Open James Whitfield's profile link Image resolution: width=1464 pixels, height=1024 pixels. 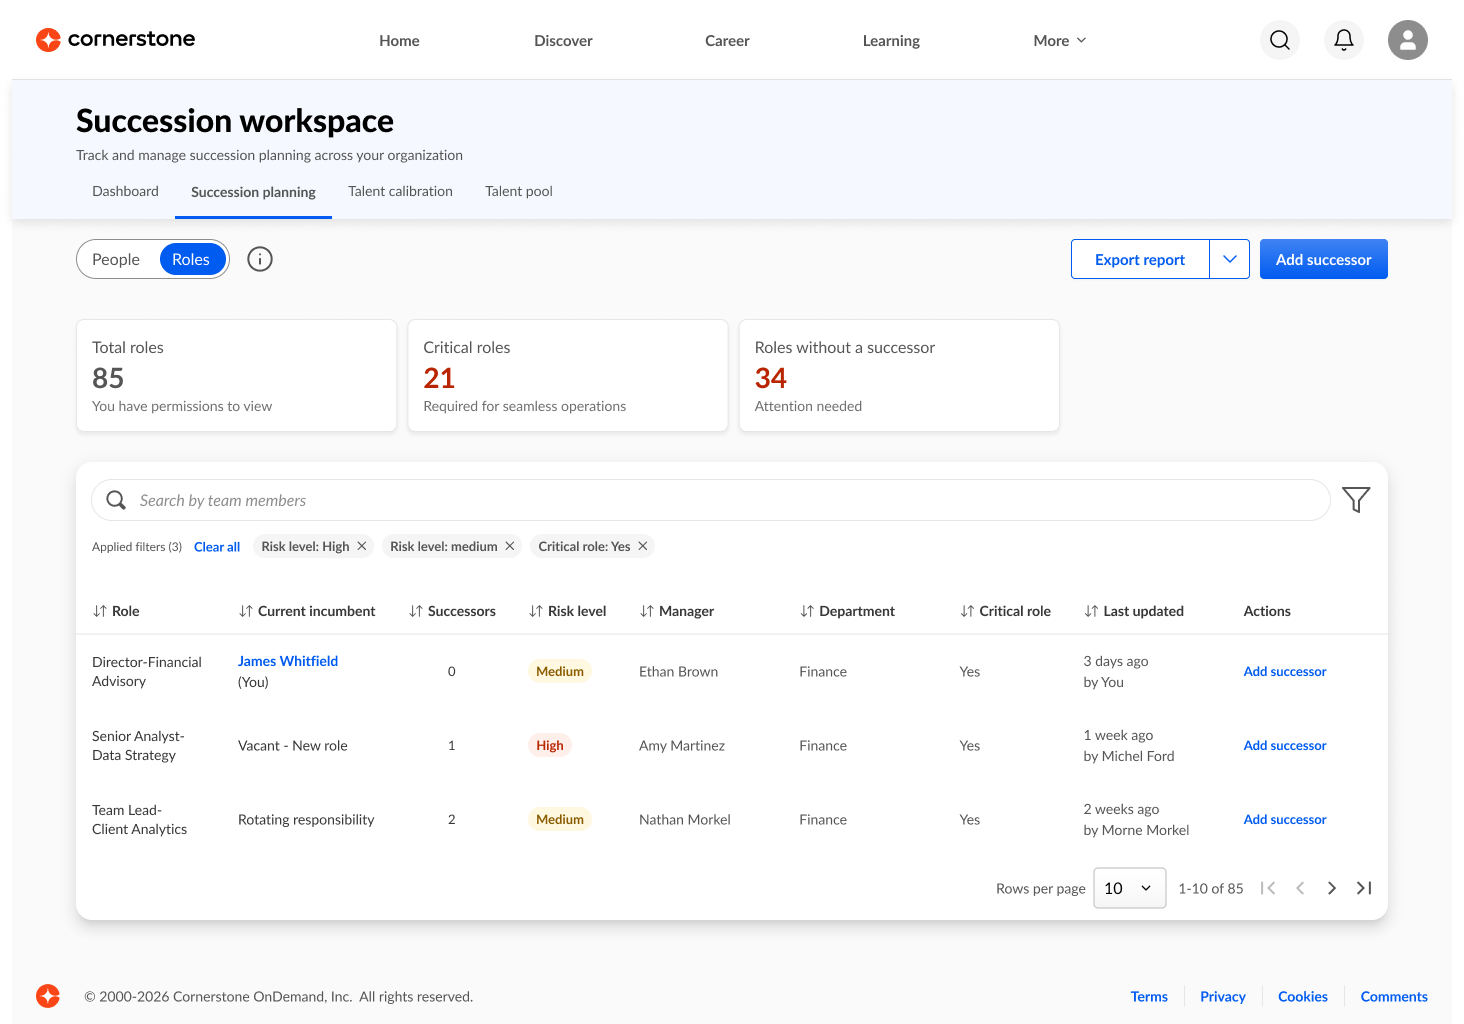pos(288,661)
